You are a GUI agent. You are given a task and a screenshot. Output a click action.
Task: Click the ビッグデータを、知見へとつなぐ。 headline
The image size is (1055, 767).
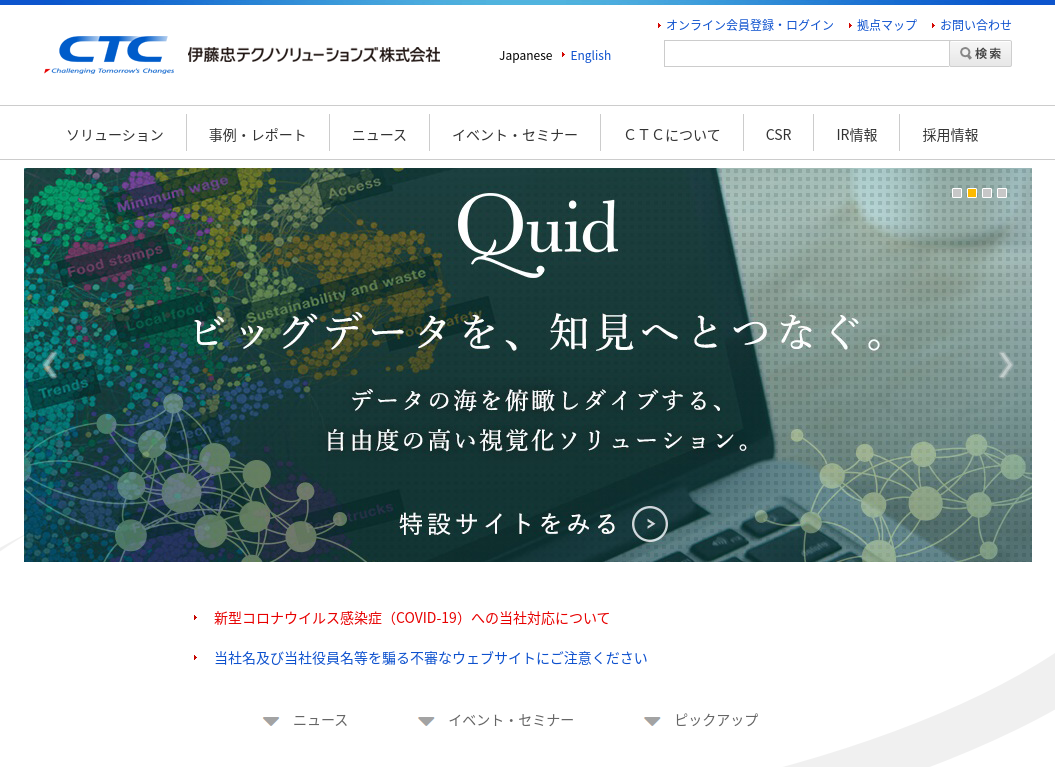click(x=538, y=332)
